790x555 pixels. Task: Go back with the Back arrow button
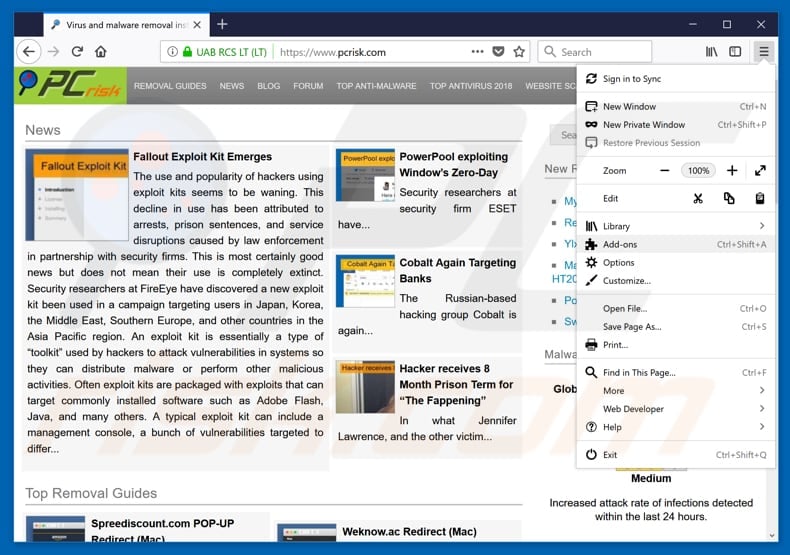(29, 51)
